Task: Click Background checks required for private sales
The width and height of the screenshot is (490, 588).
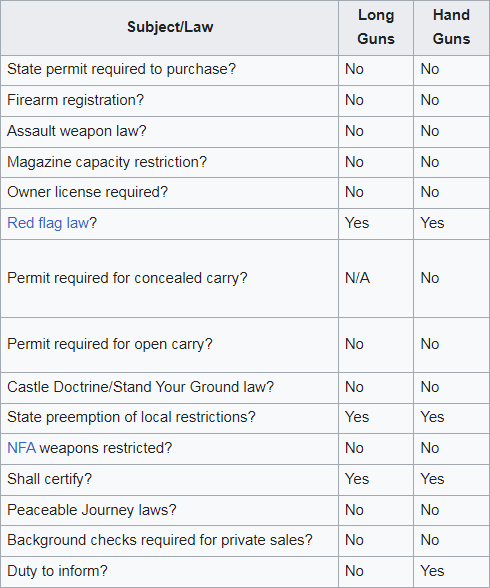Action: pyautogui.click(x=160, y=540)
